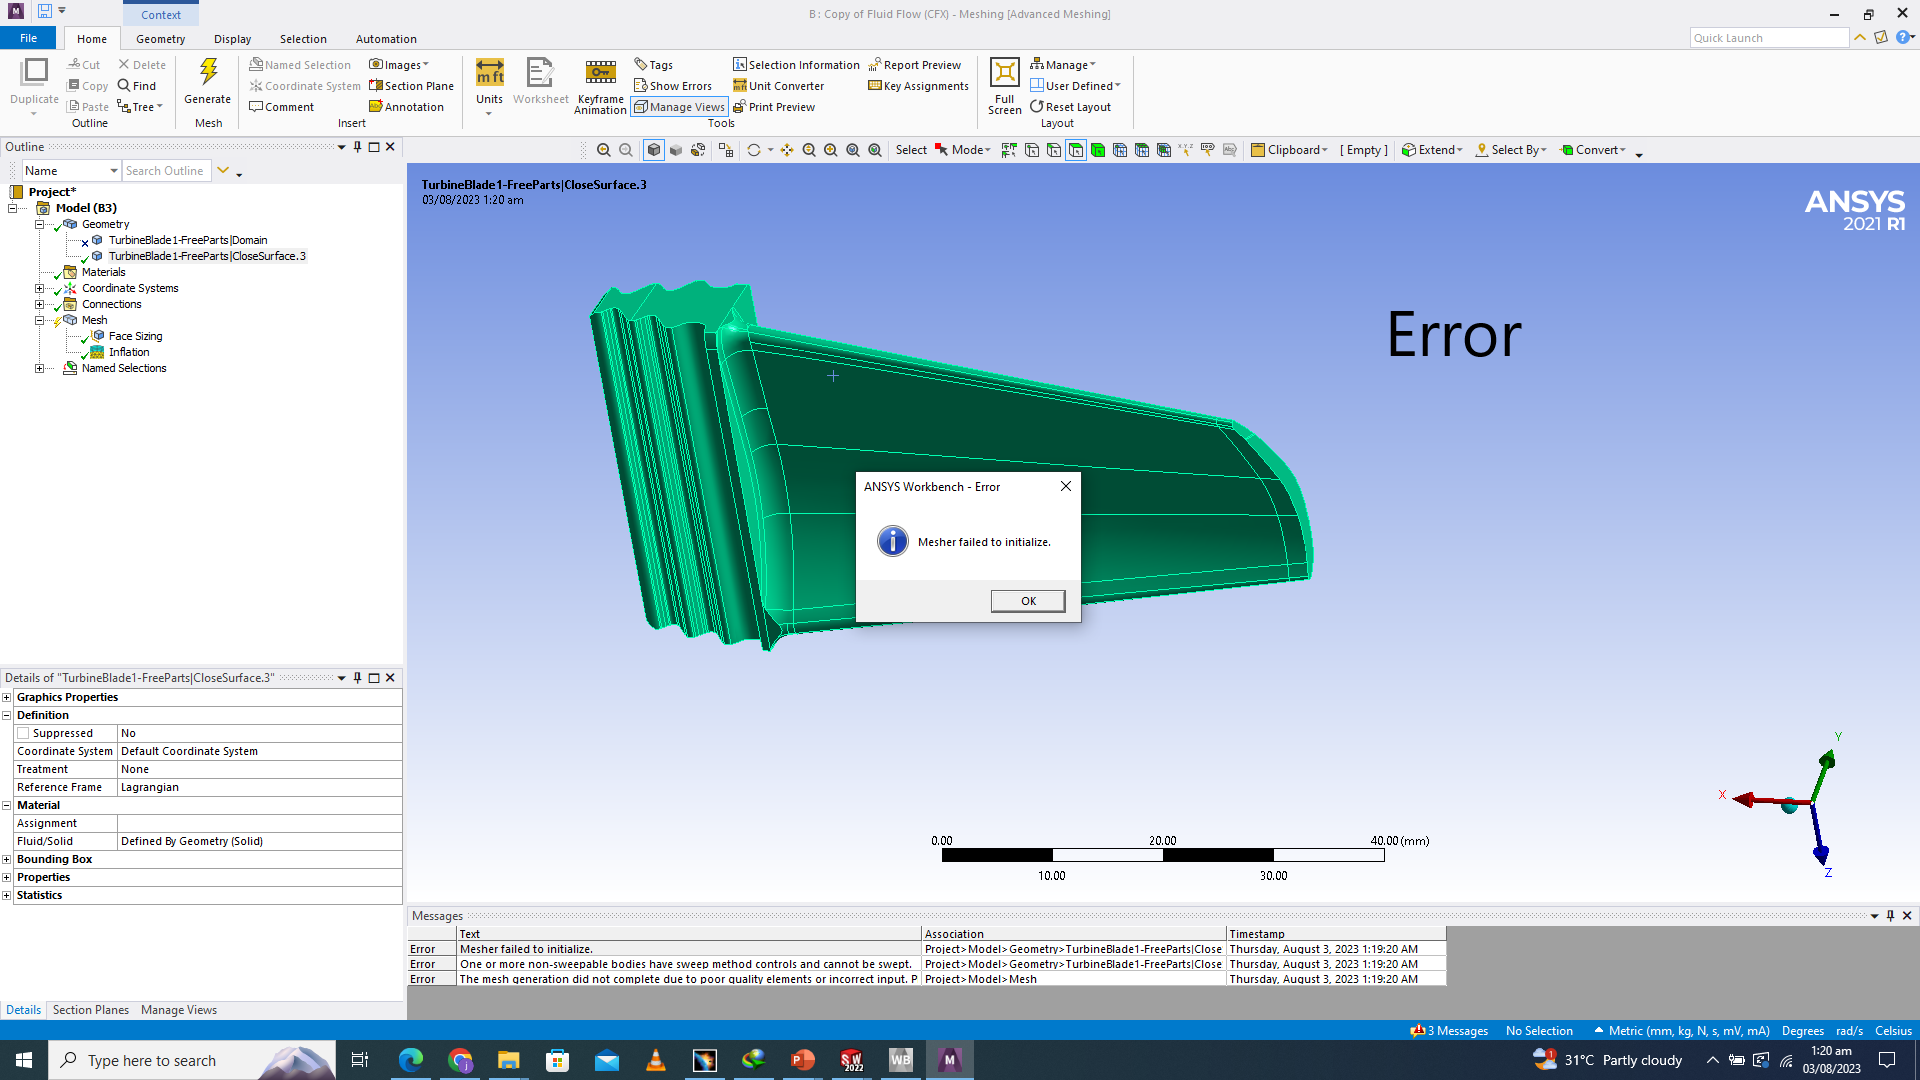The image size is (1920, 1080).
Task: Toggle the Messages panel pin
Action: (x=1890, y=916)
